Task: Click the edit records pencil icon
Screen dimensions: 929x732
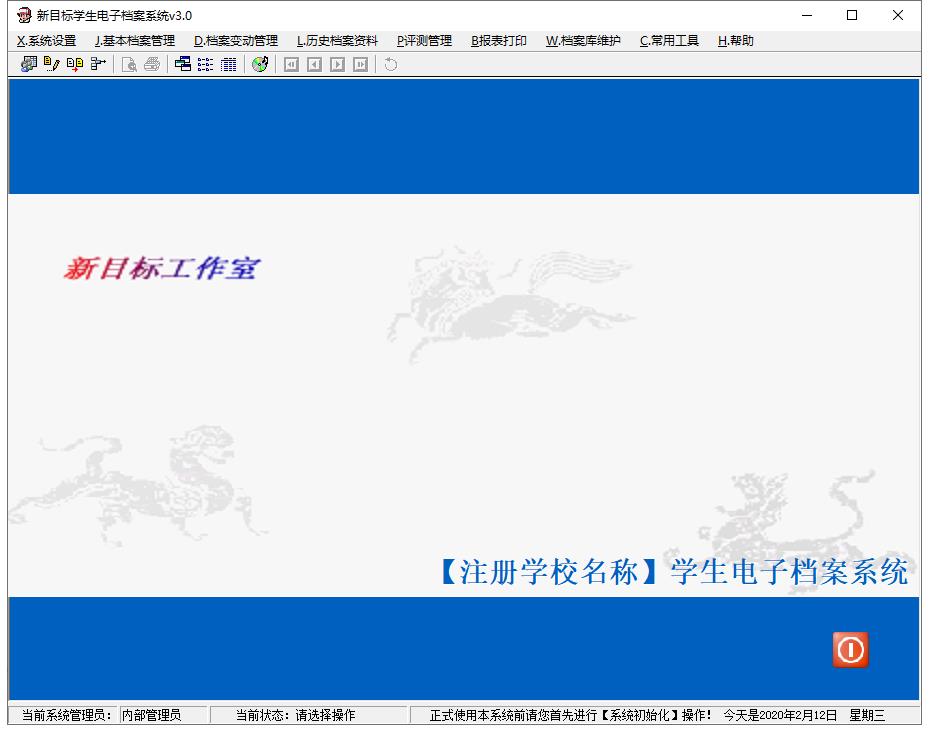Action: coord(52,64)
